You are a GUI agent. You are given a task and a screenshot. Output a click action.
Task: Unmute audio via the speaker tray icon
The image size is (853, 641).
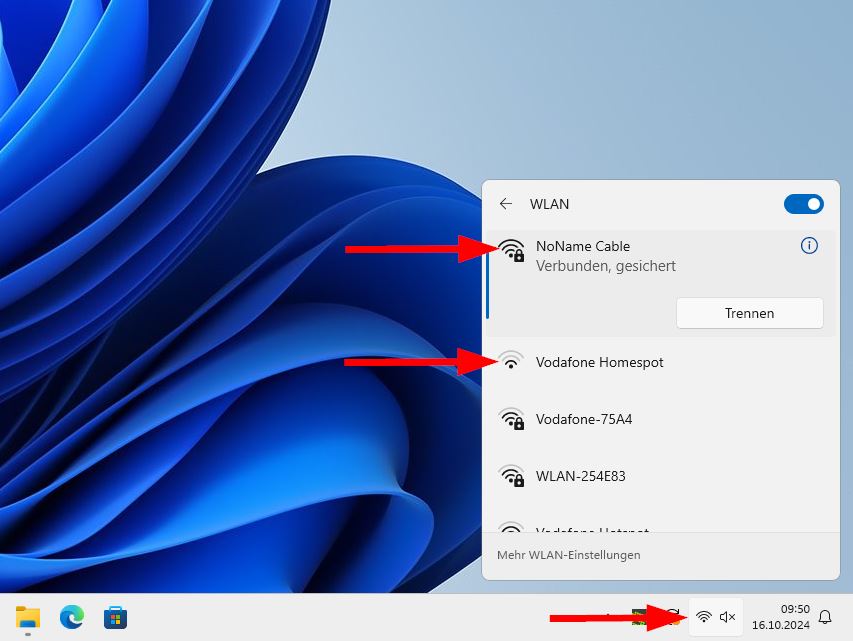point(728,616)
